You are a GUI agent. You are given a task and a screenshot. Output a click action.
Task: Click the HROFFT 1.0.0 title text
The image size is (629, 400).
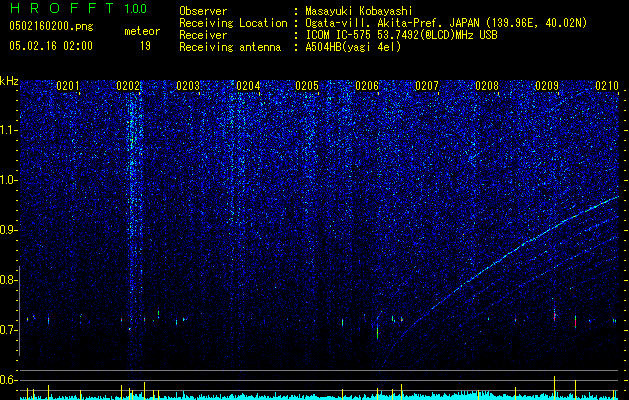(x=78, y=8)
